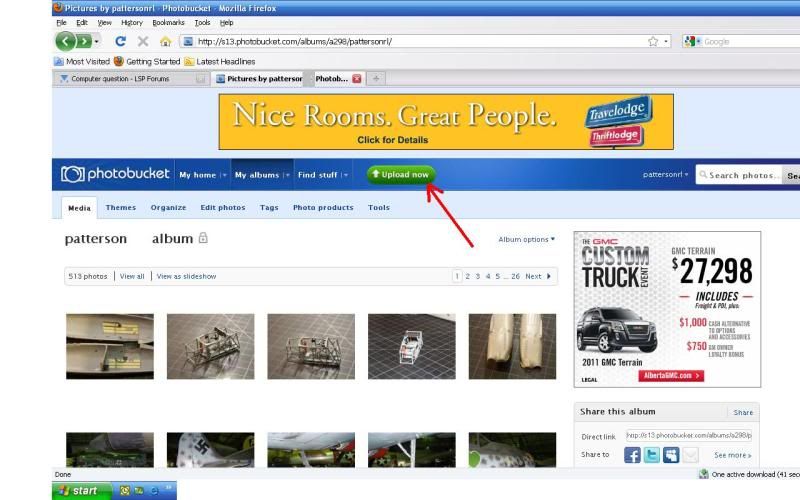Open the thumbnail of beige cylindrical parts
Viewport: 800px width, 500px height.
coord(512,346)
